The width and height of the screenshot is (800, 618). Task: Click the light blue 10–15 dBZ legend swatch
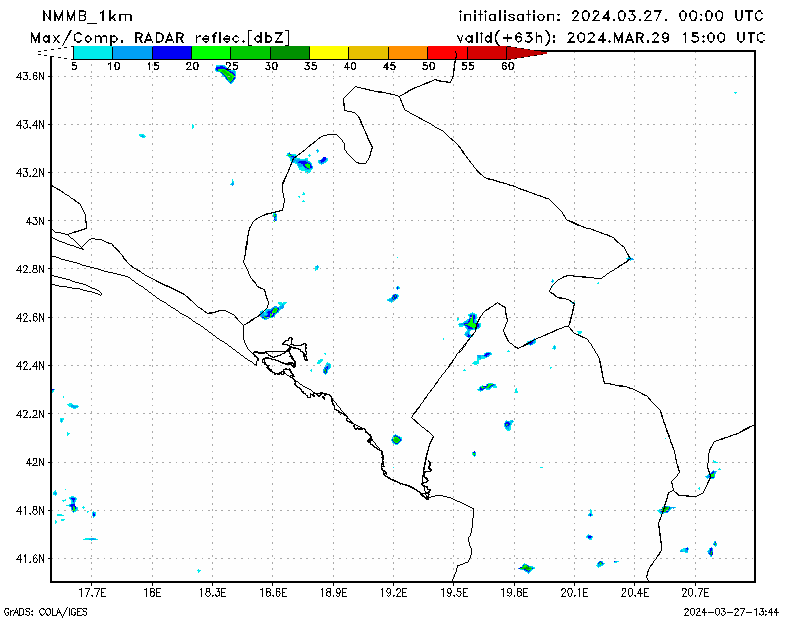(x=133, y=53)
